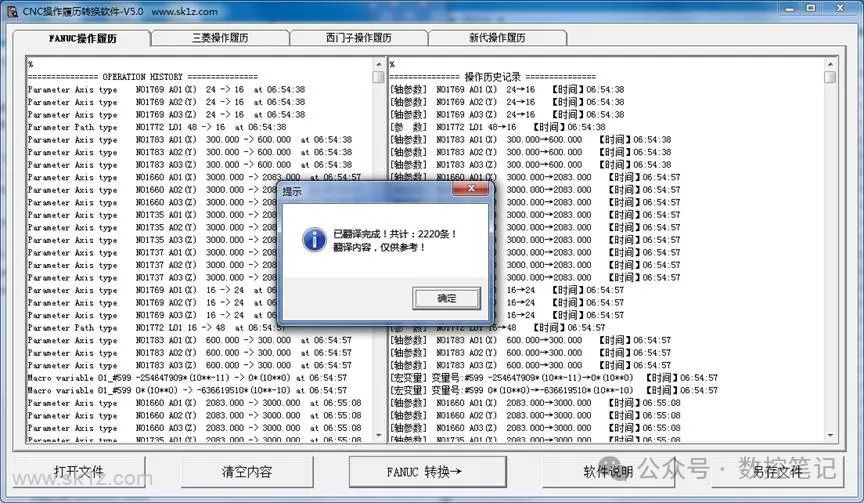Click the Macro variable row starting -254647909
Viewport: 864px width, 503px height.
tap(187, 377)
